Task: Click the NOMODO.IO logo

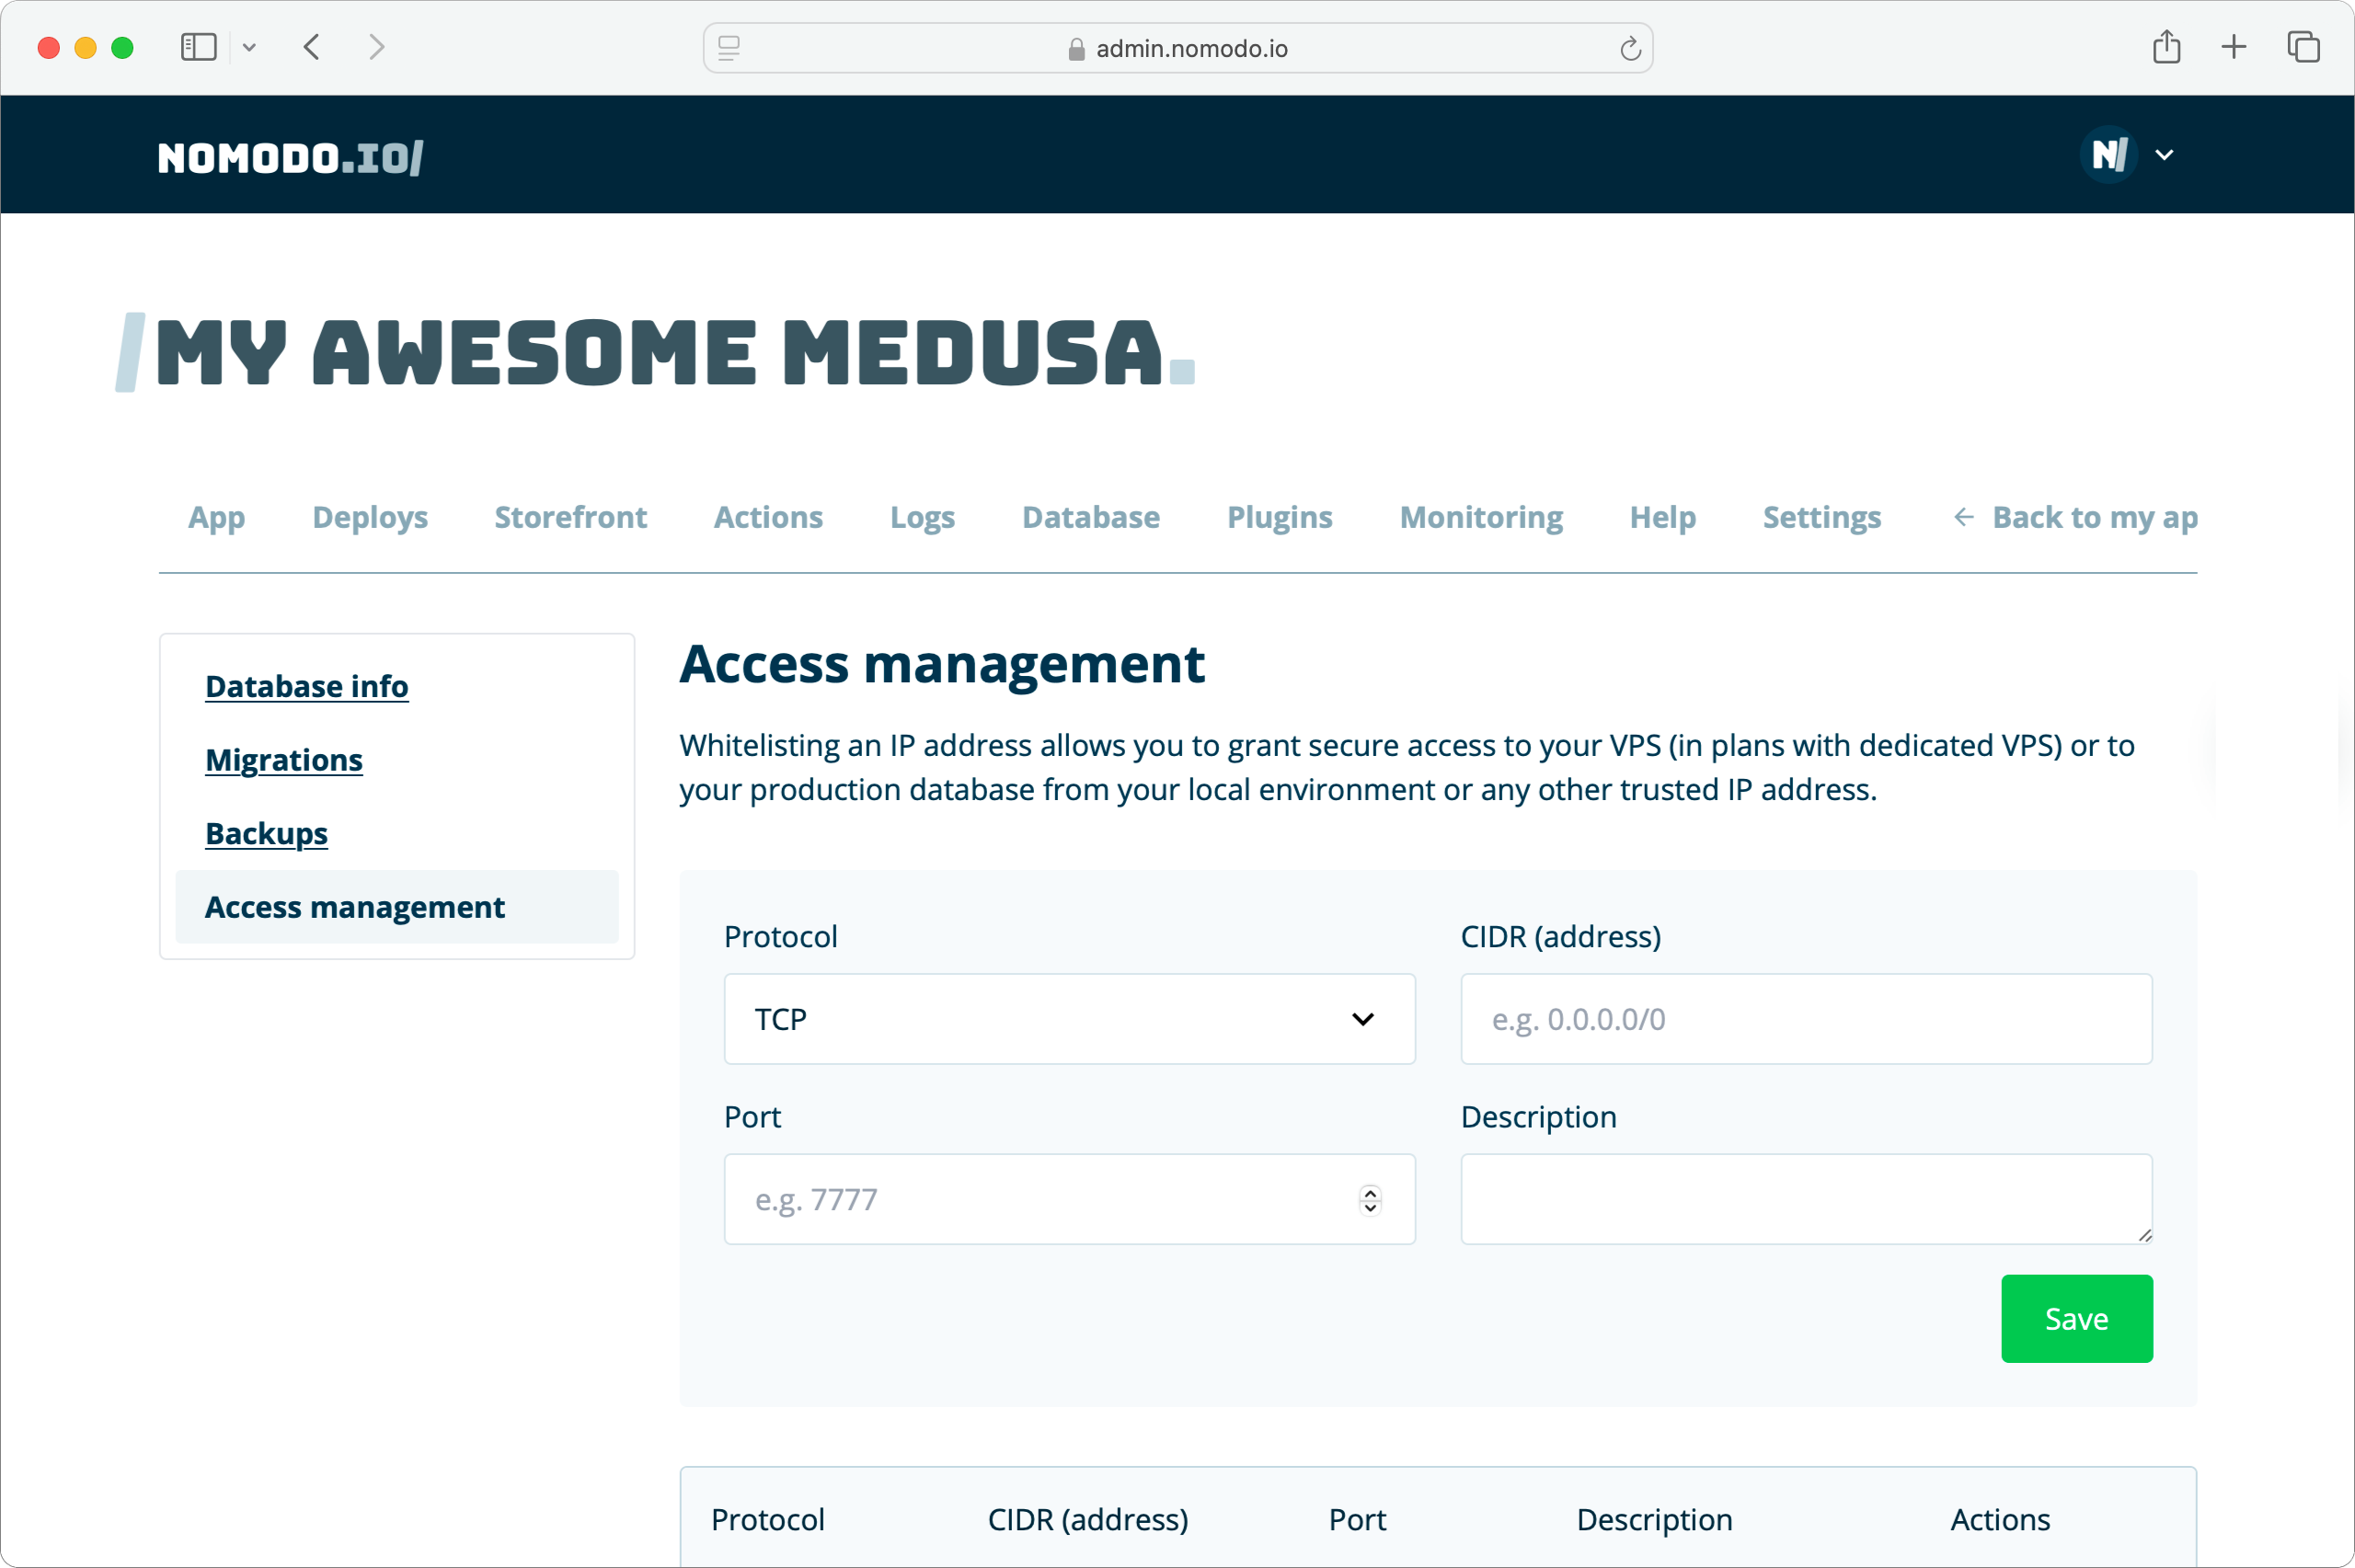Action: pyautogui.click(x=289, y=155)
